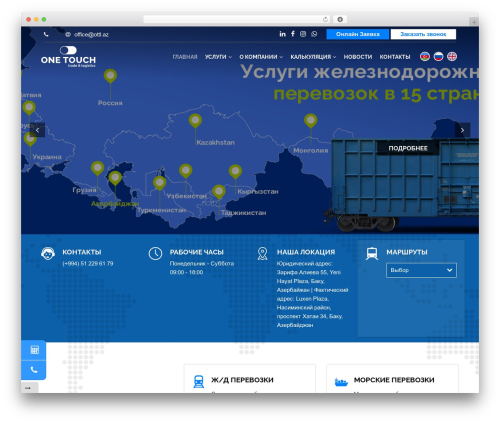Switch site language to Russian flag

point(438,56)
